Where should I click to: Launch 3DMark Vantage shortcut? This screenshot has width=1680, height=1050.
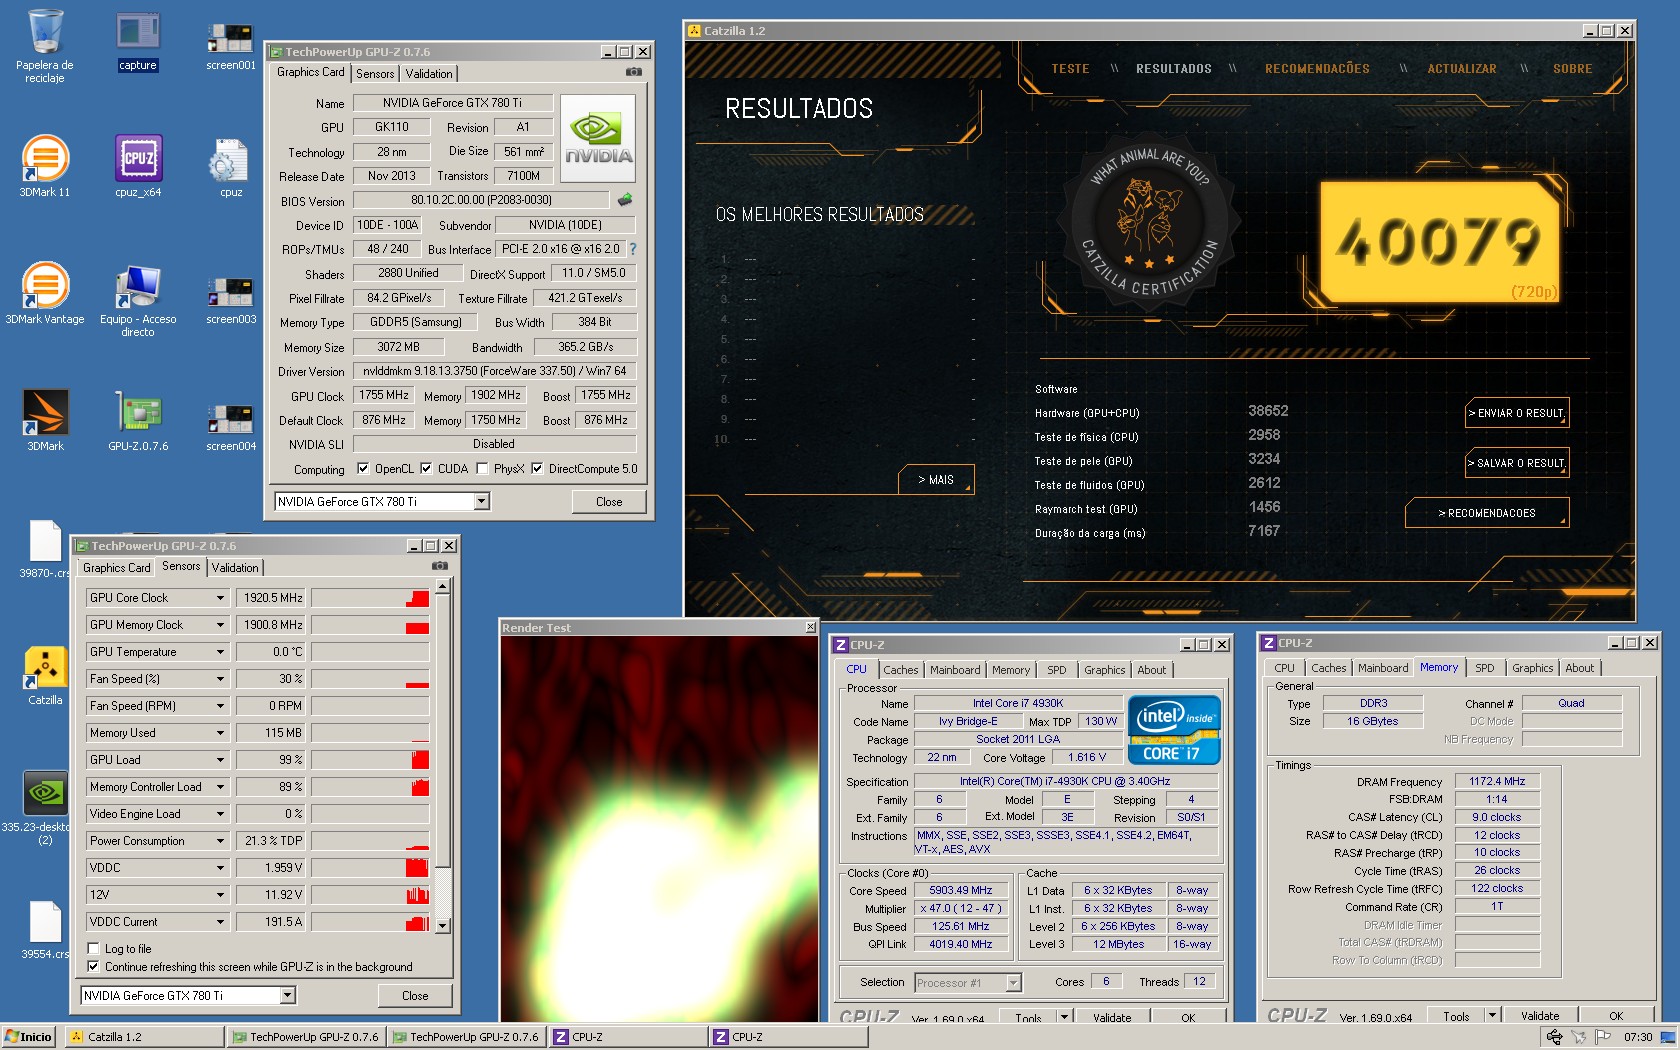tap(45, 294)
